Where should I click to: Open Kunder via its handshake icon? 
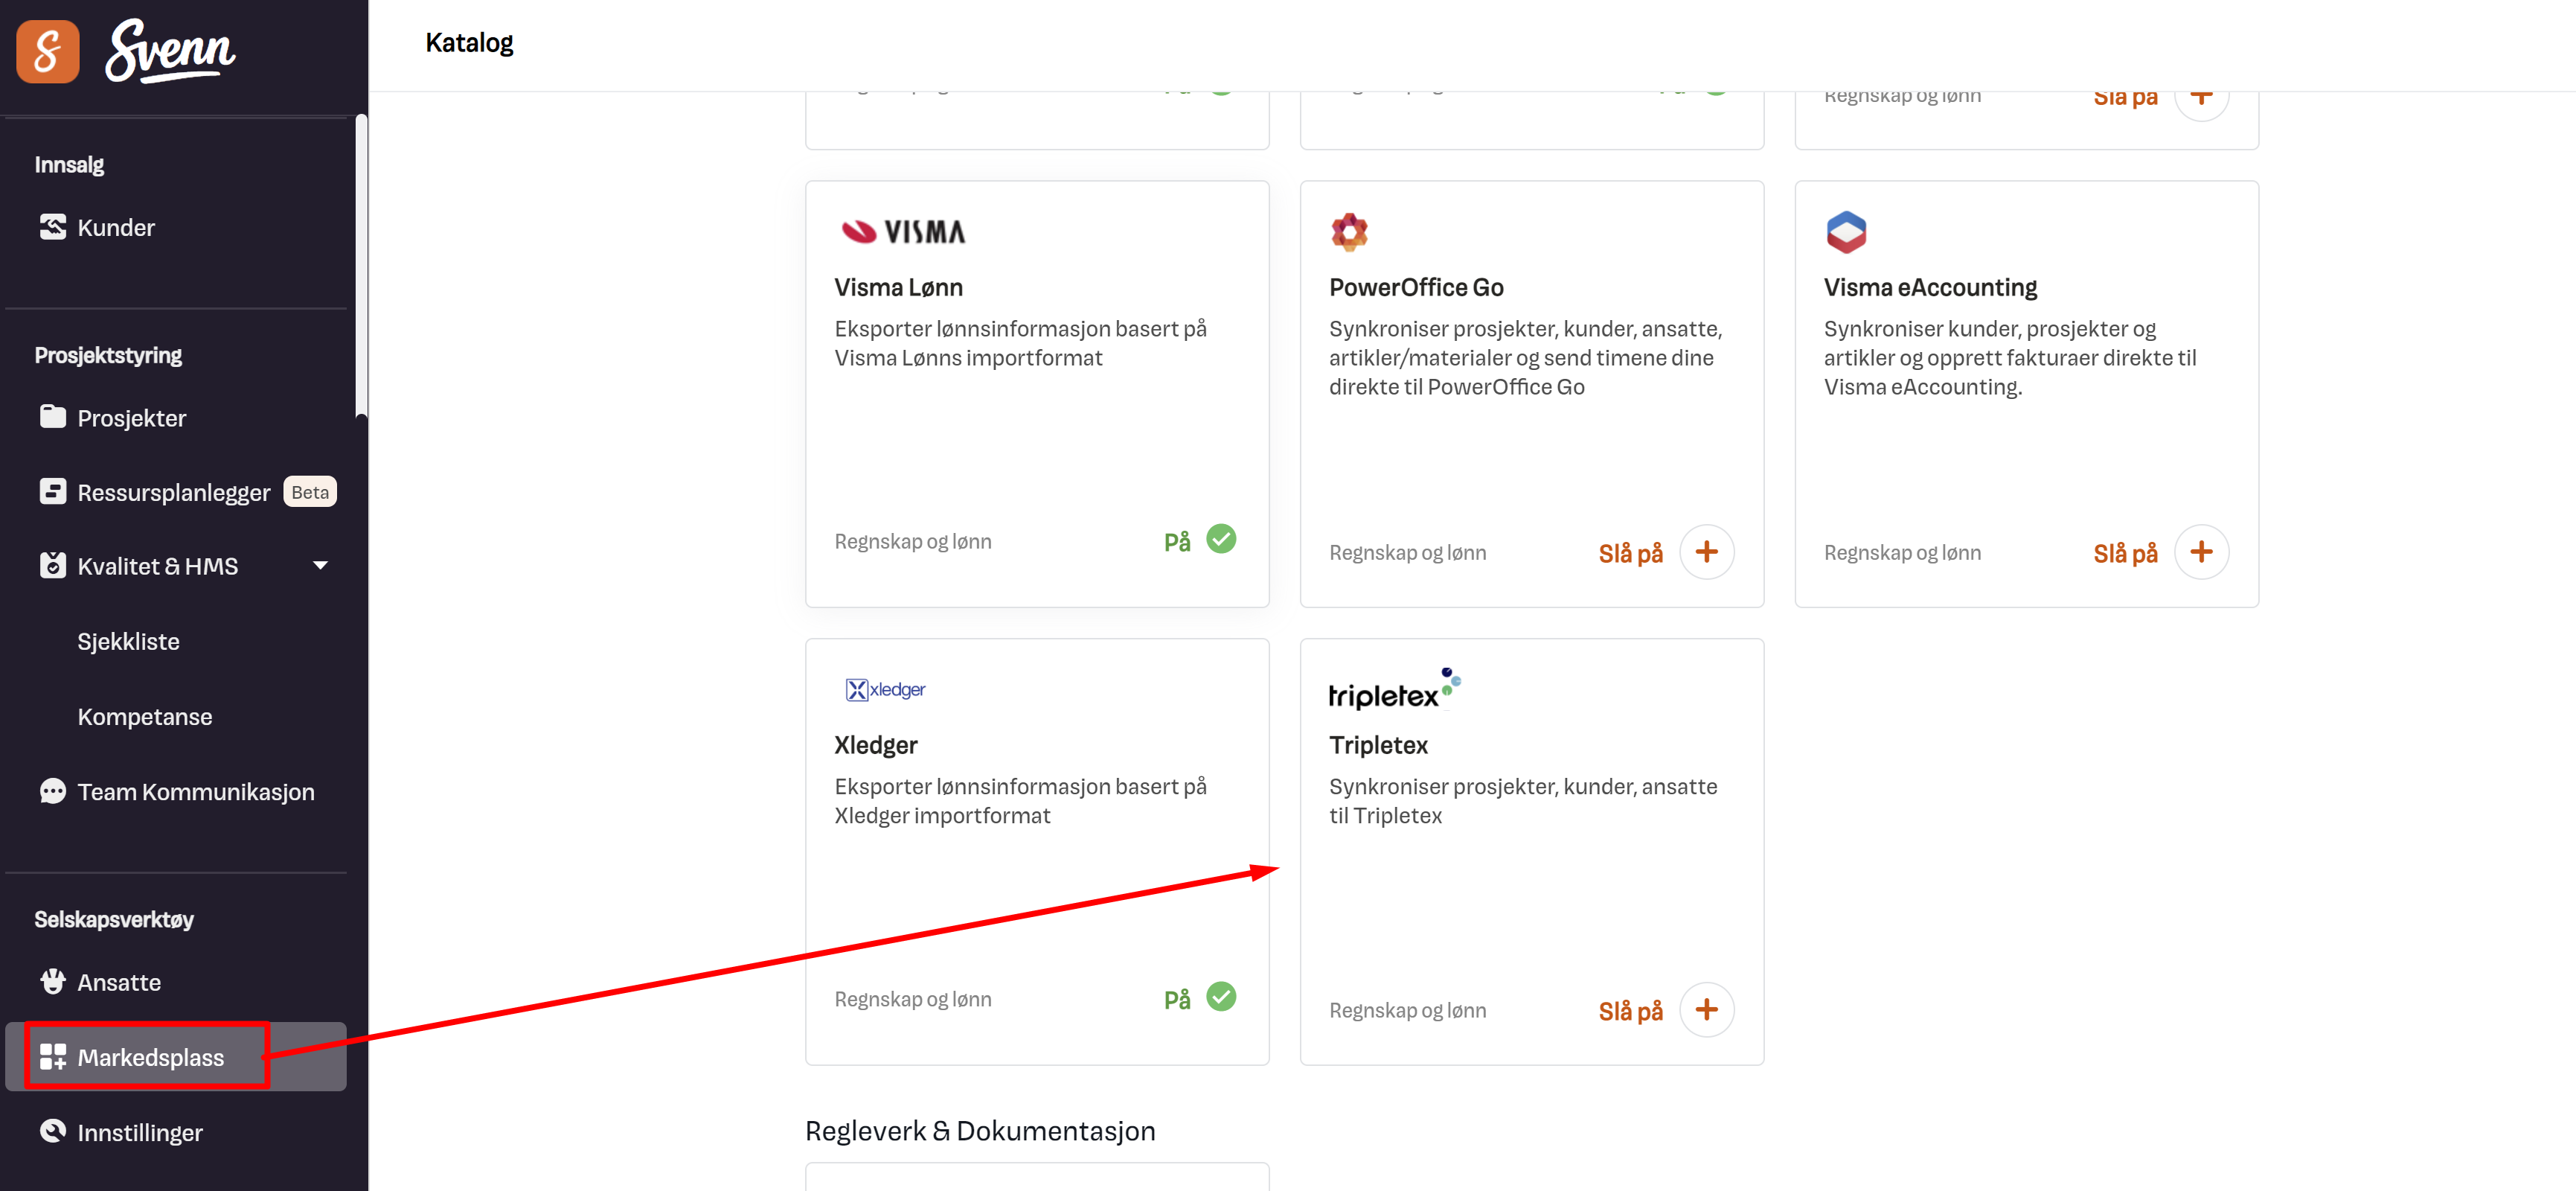pos(52,227)
